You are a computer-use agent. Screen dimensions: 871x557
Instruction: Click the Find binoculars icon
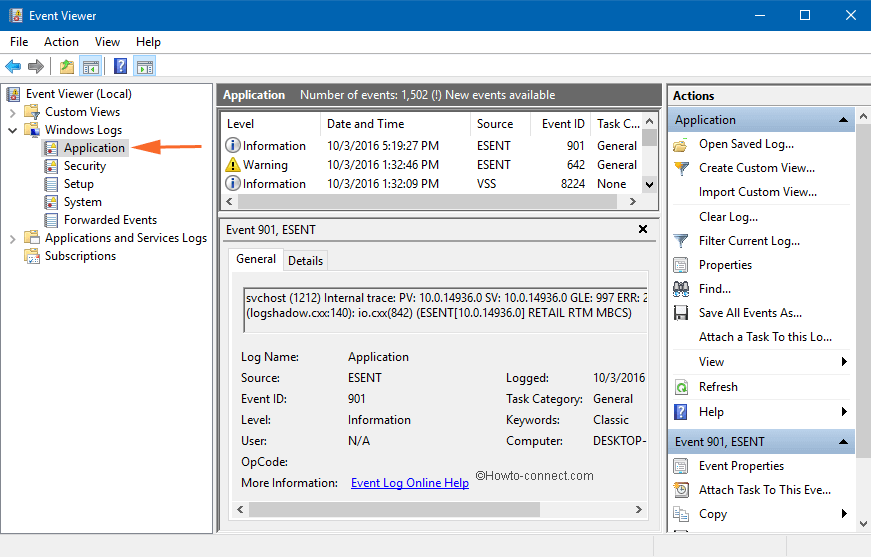pyautogui.click(x=681, y=289)
